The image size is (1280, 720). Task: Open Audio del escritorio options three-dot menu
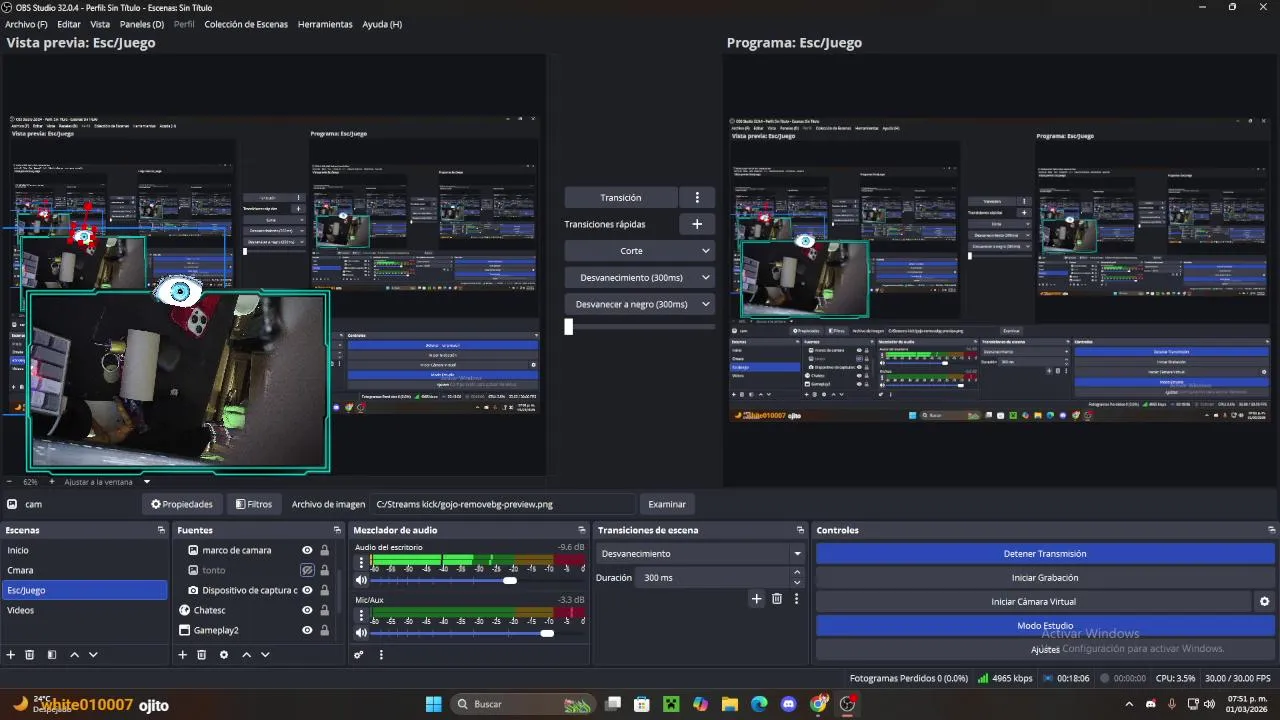361,563
